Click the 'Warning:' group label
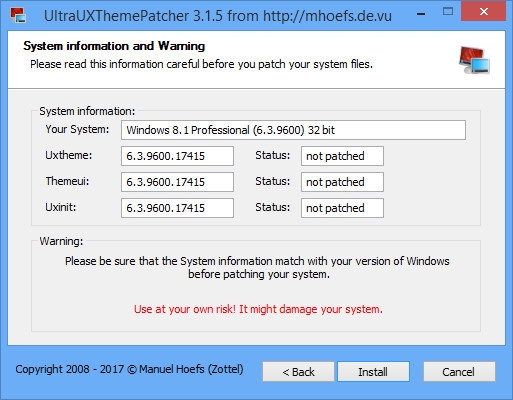This screenshot has height=400, width=513. pyautogui.click(x=61, y=241)
